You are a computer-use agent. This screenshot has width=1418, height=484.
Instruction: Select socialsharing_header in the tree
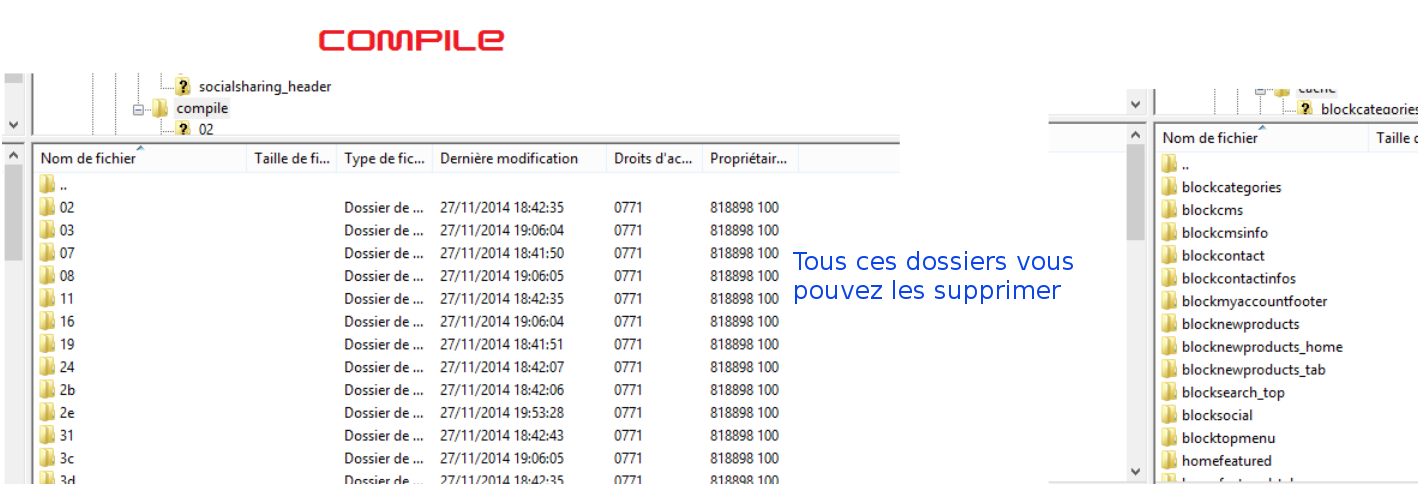(265, 87)
